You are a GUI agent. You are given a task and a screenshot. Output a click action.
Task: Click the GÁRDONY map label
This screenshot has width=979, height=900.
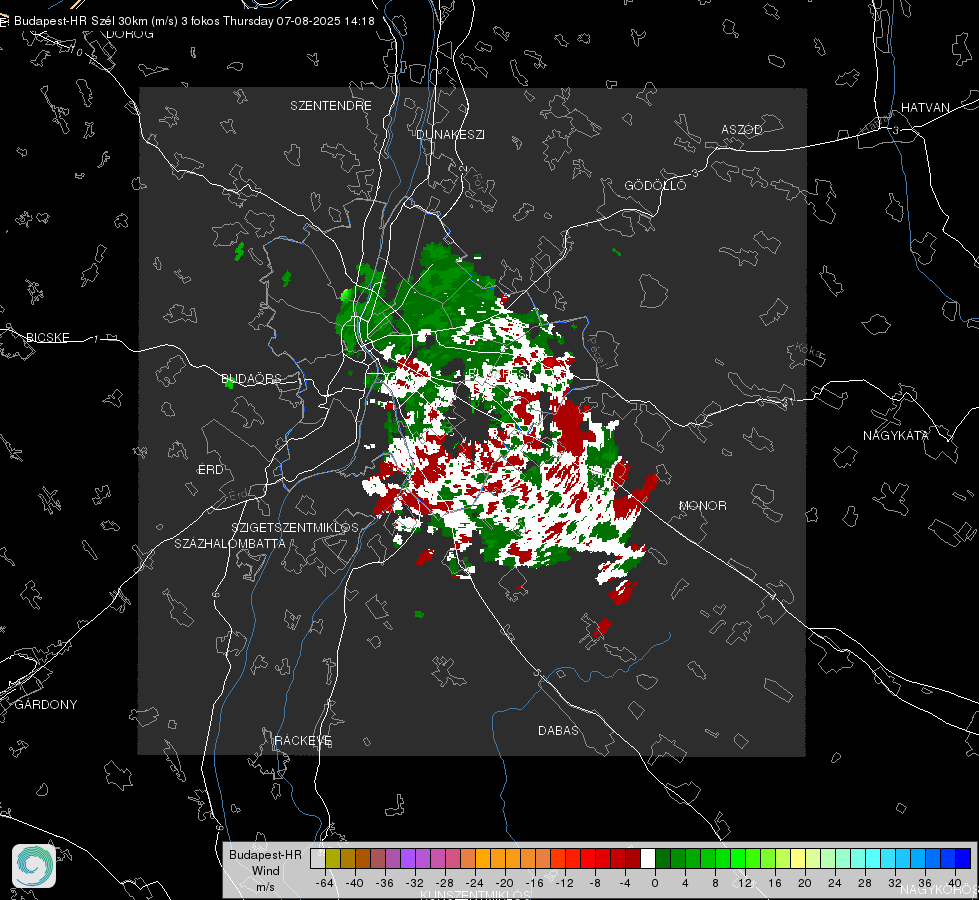pos(46,705)
